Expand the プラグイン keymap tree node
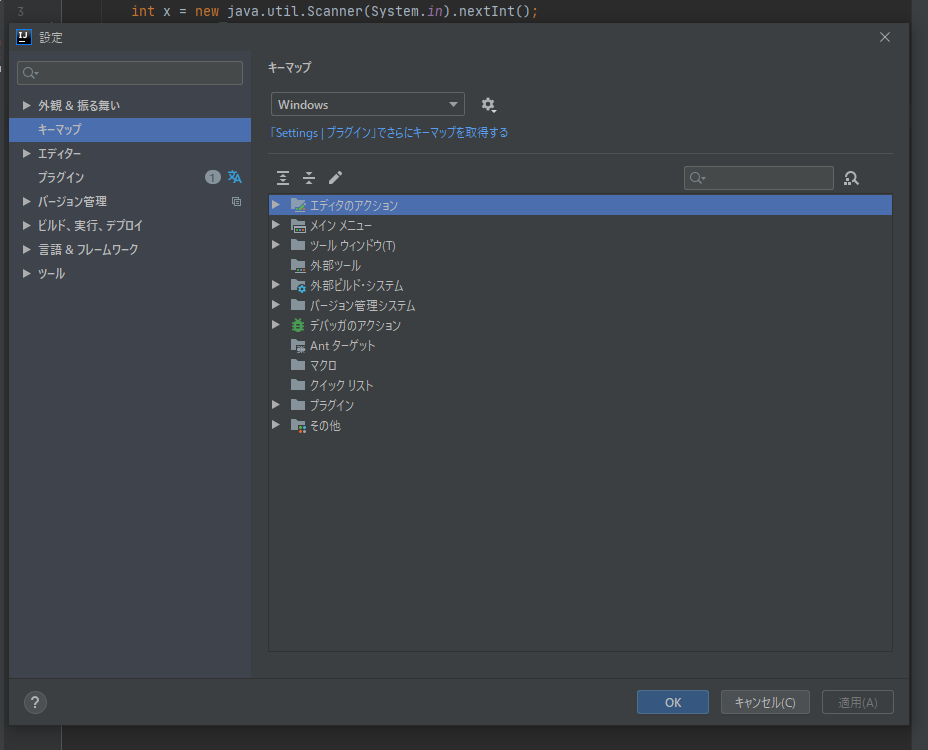The width and height of the screenshot is (928, 750). [276, 404]
